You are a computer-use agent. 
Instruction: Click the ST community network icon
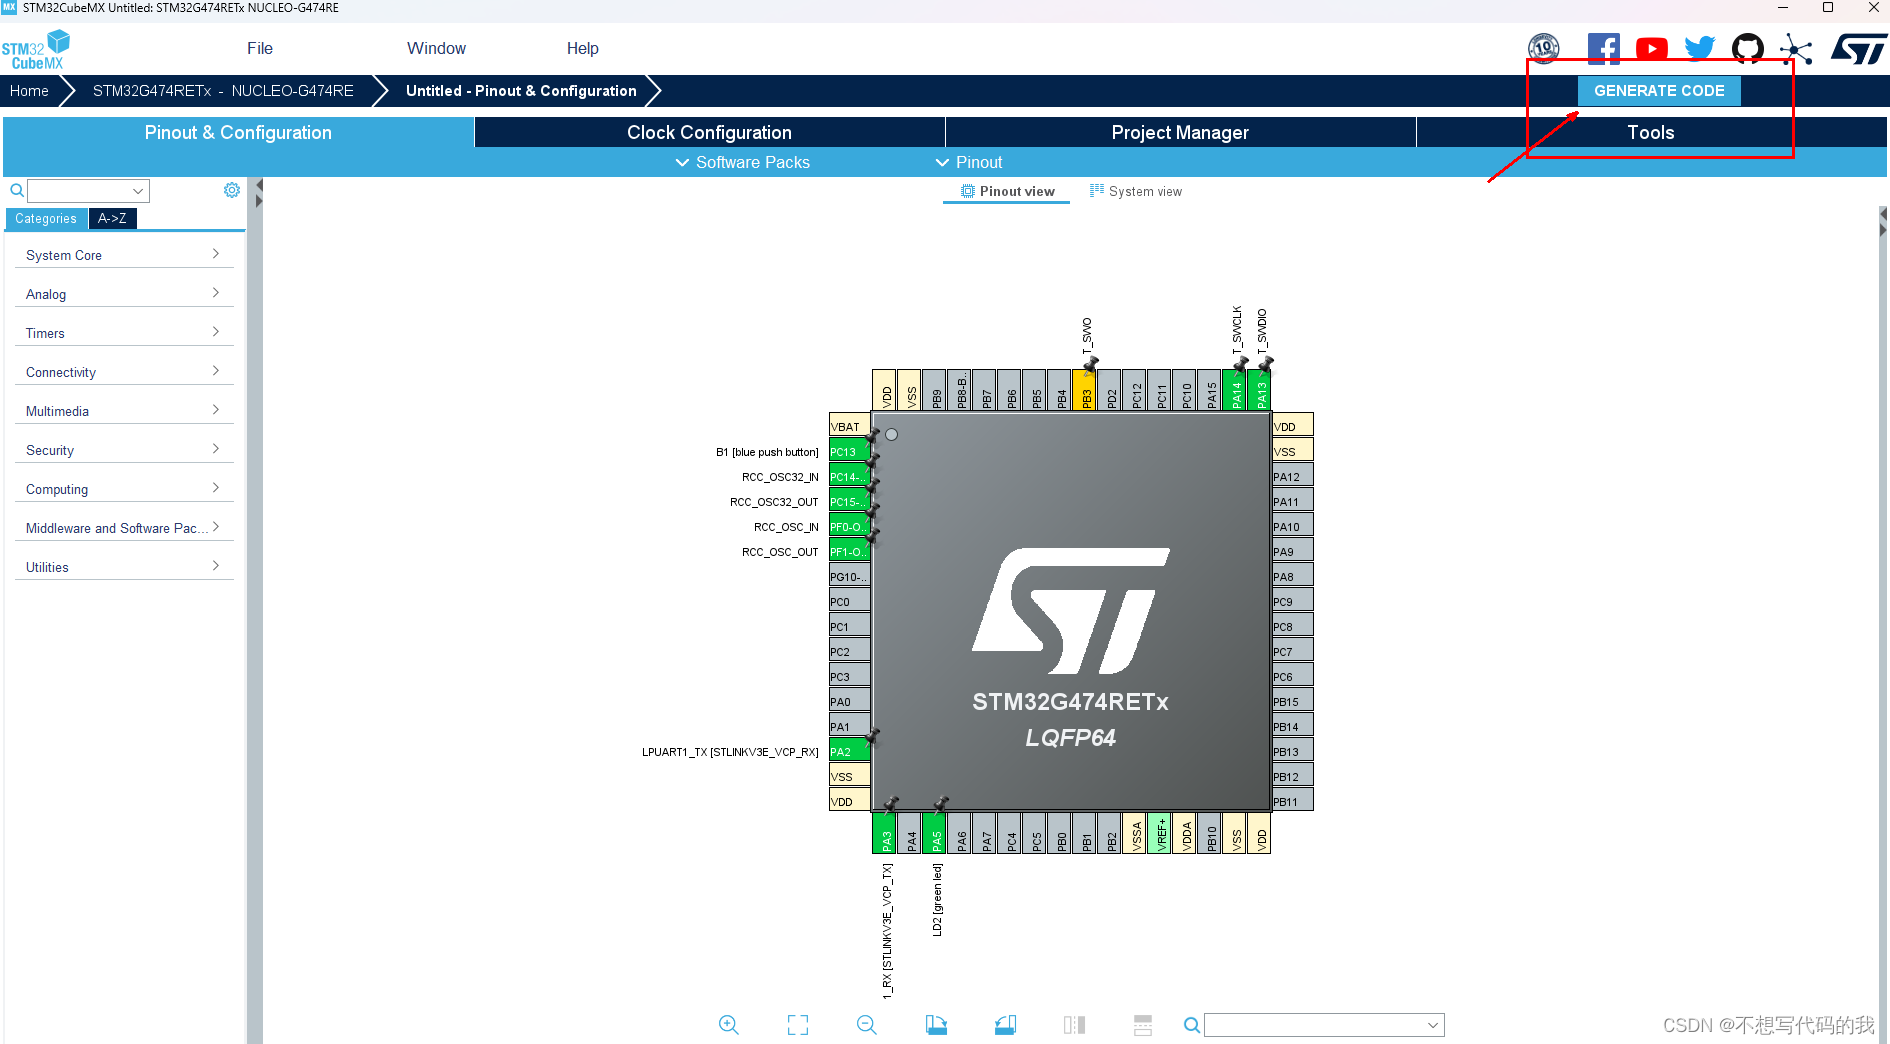1796,49
